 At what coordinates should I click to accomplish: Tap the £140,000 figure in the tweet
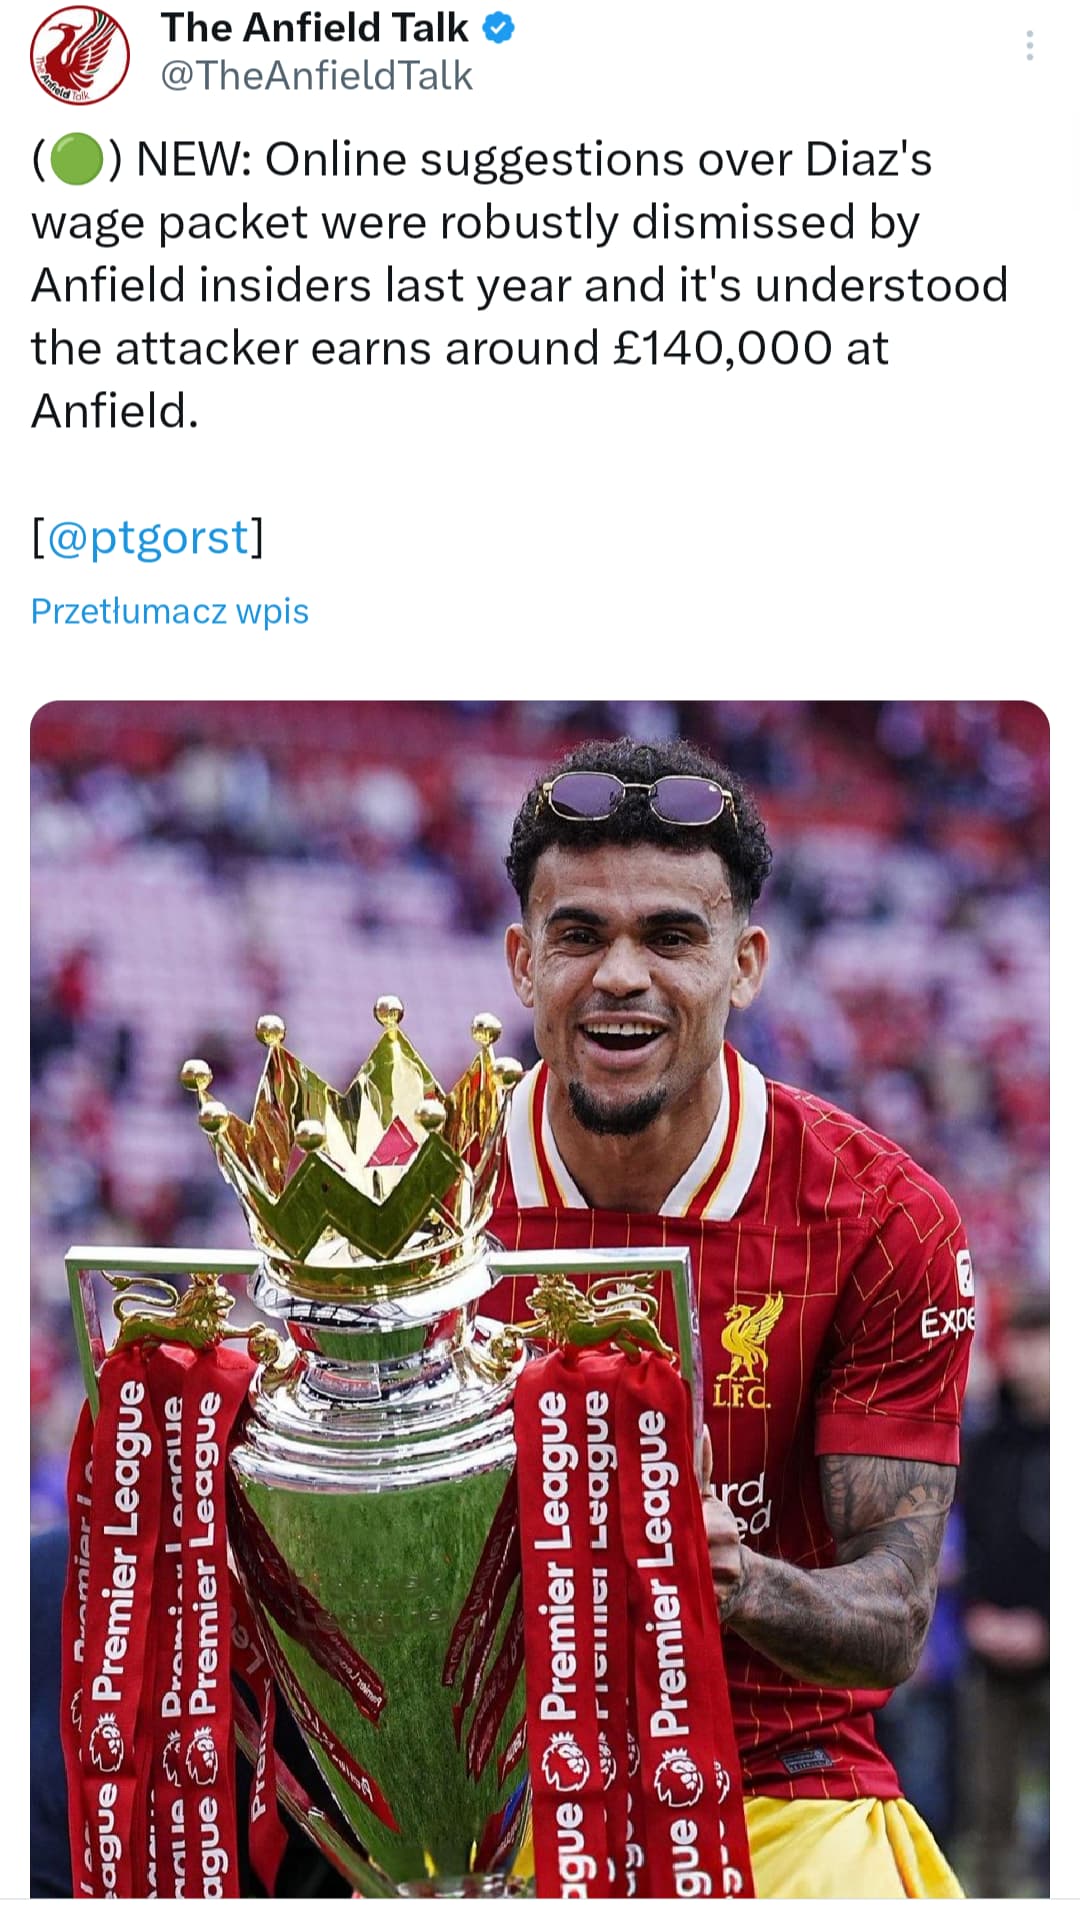(721, 348)
